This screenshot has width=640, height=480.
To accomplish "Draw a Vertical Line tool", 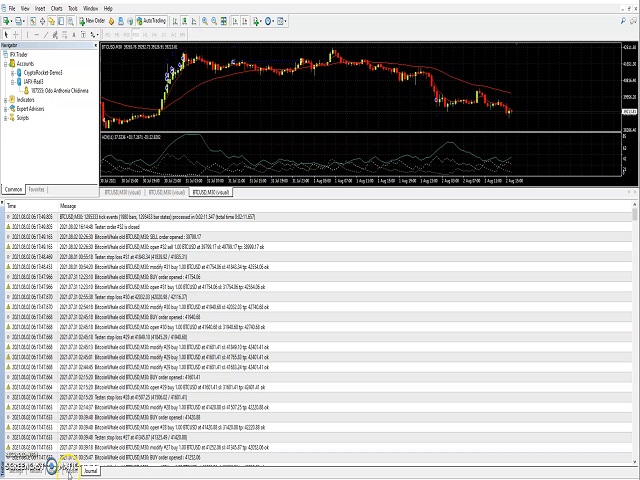I will tap(27, 35).
